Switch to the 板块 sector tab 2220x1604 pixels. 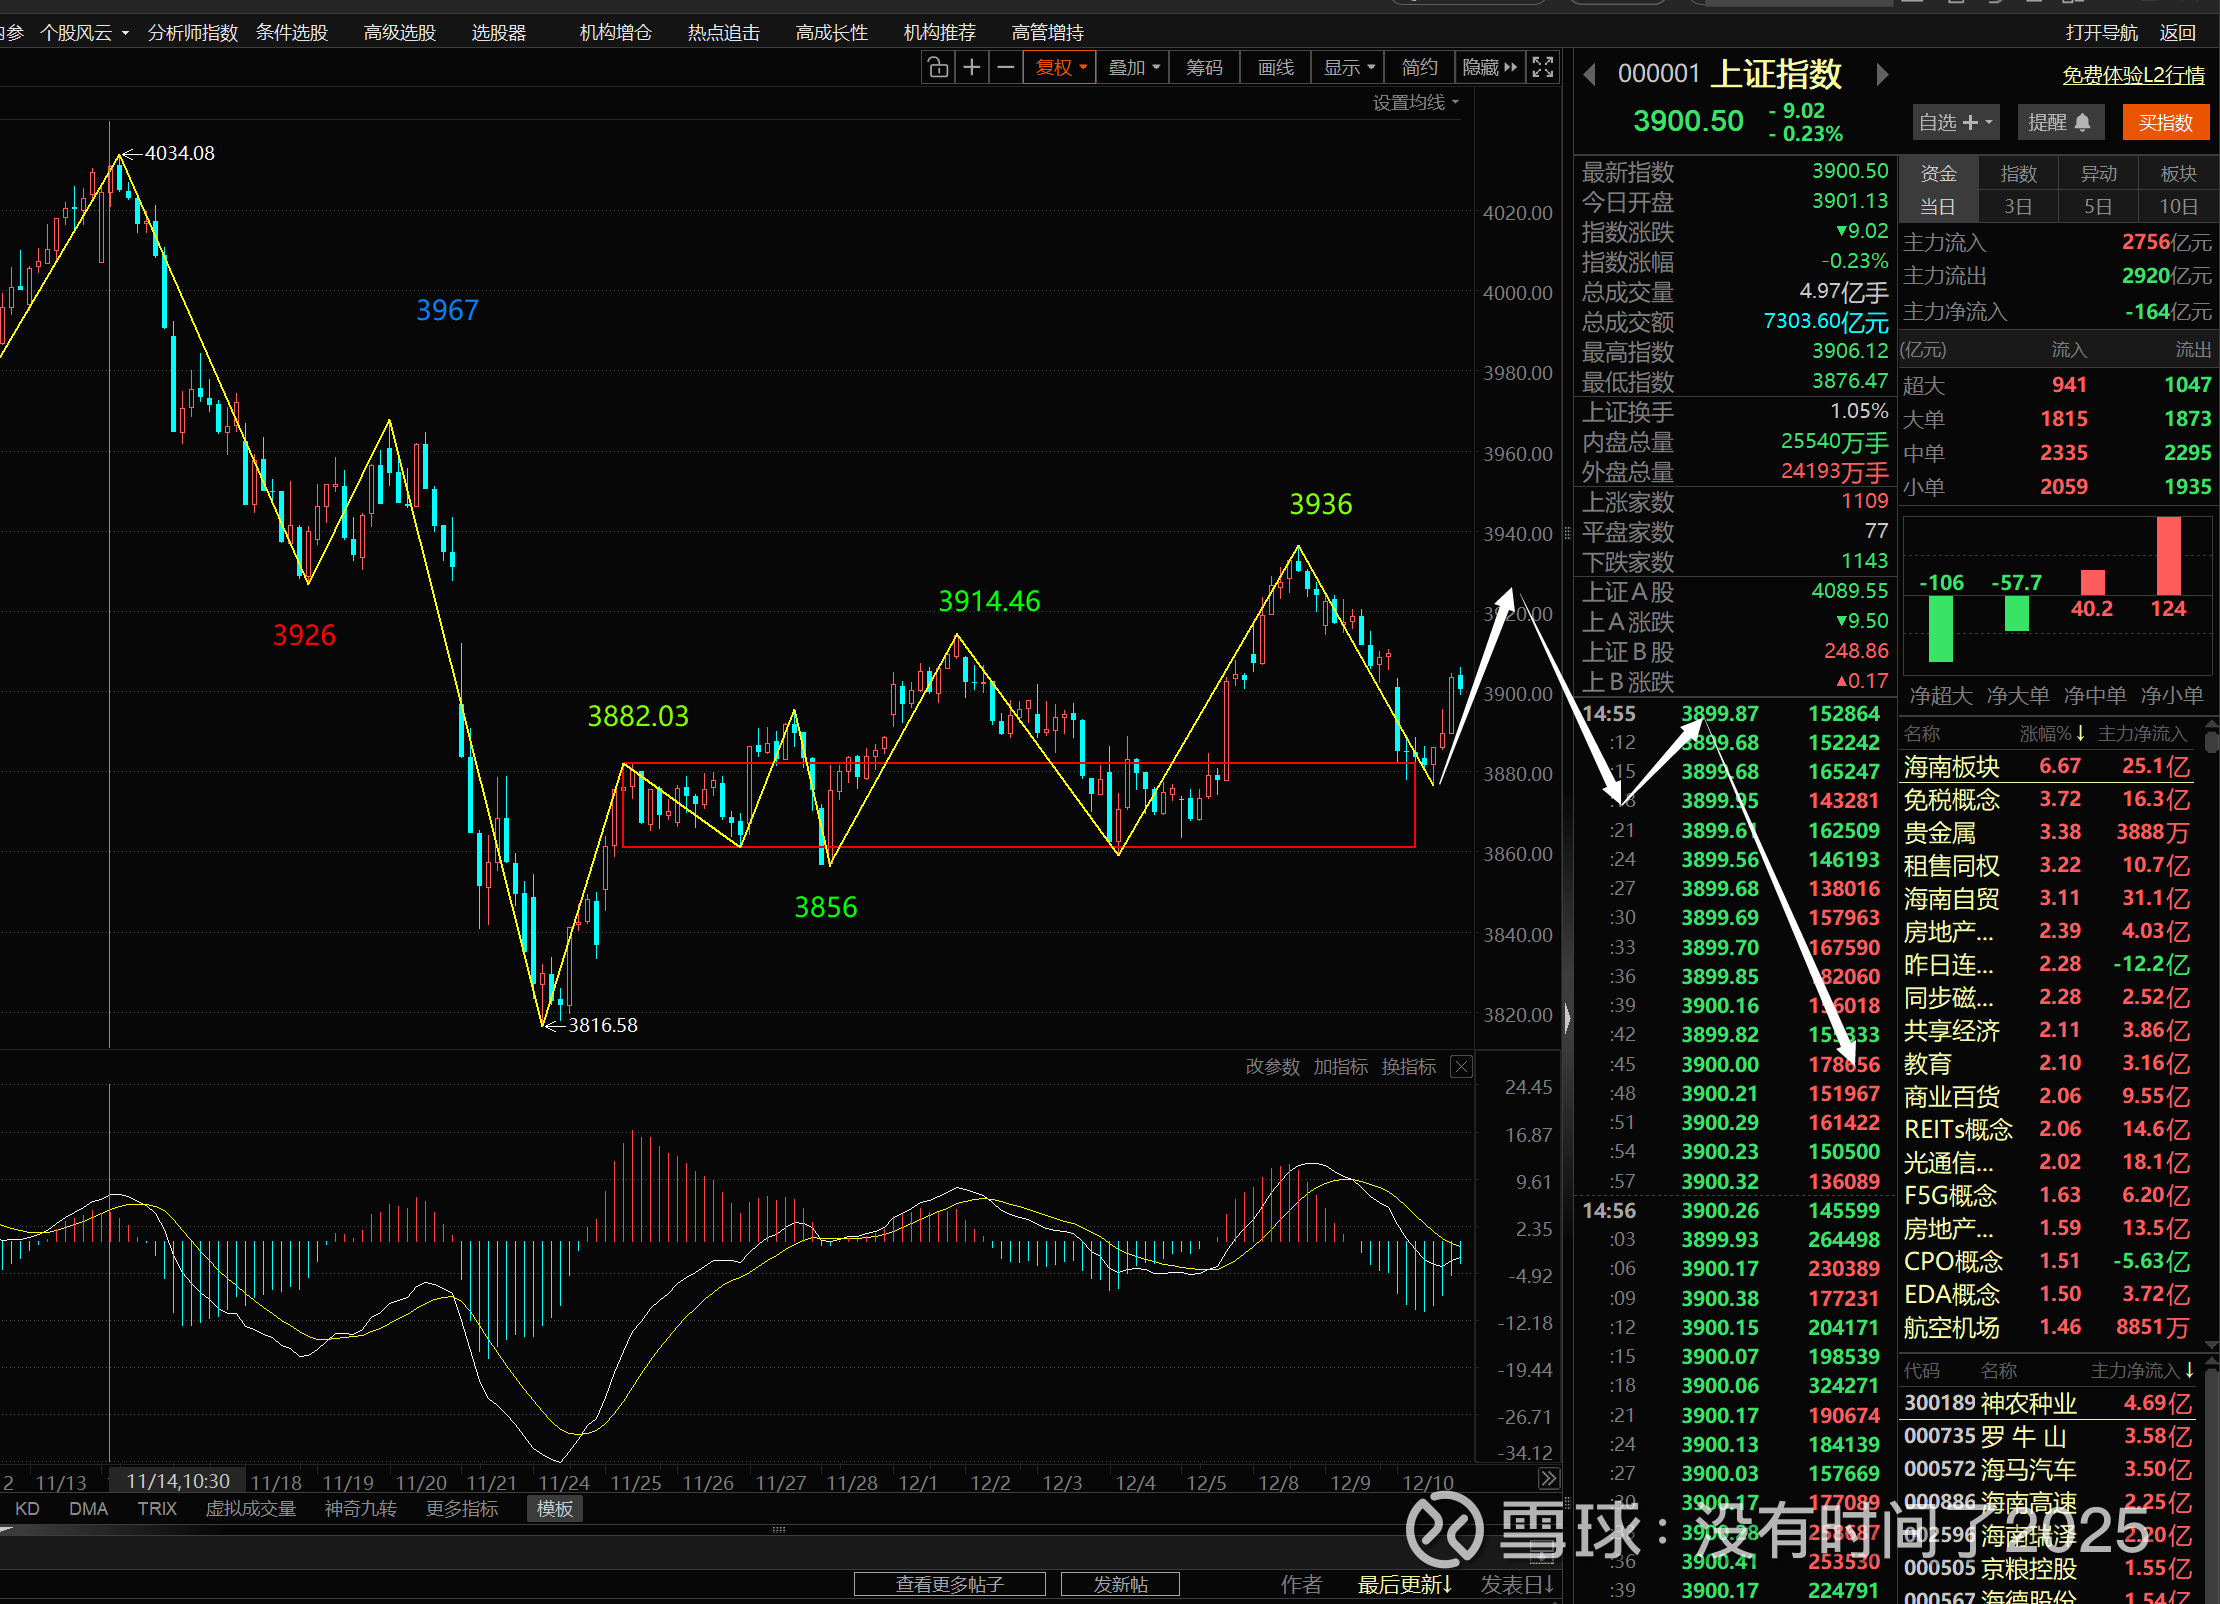coord(2178,174)
